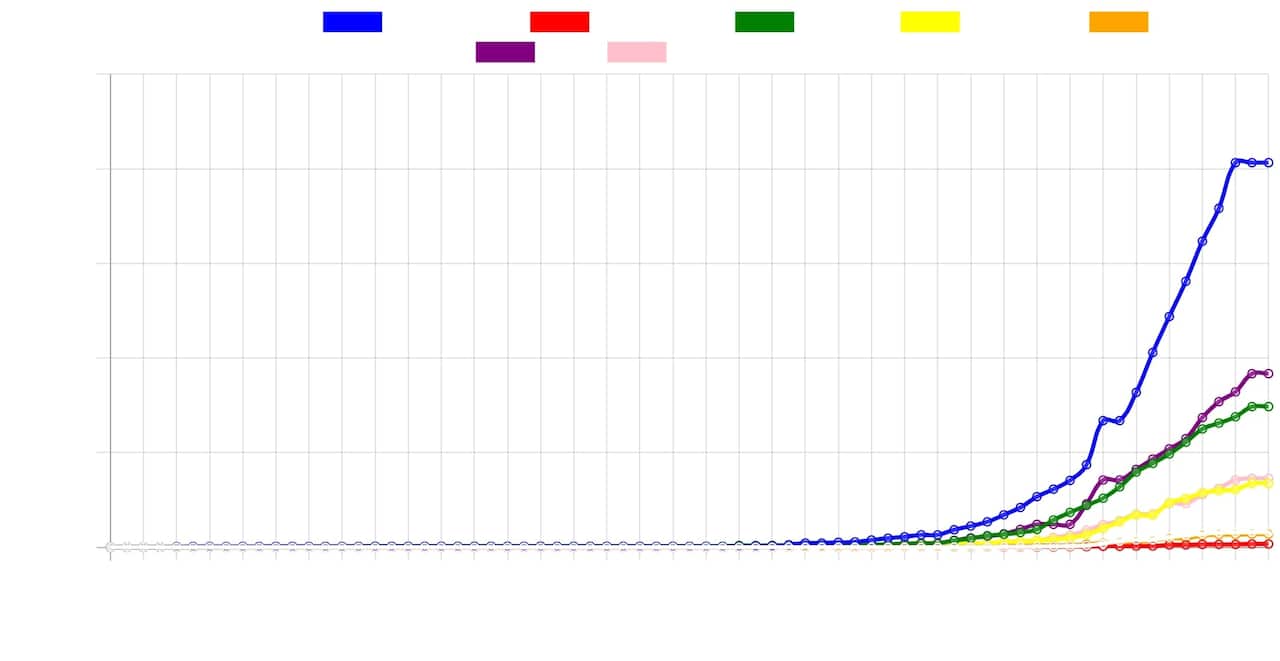Select the second-to-last purple data point
Image resolution: width=1280 pixels, height=661 pixels.
point(1251,373)
